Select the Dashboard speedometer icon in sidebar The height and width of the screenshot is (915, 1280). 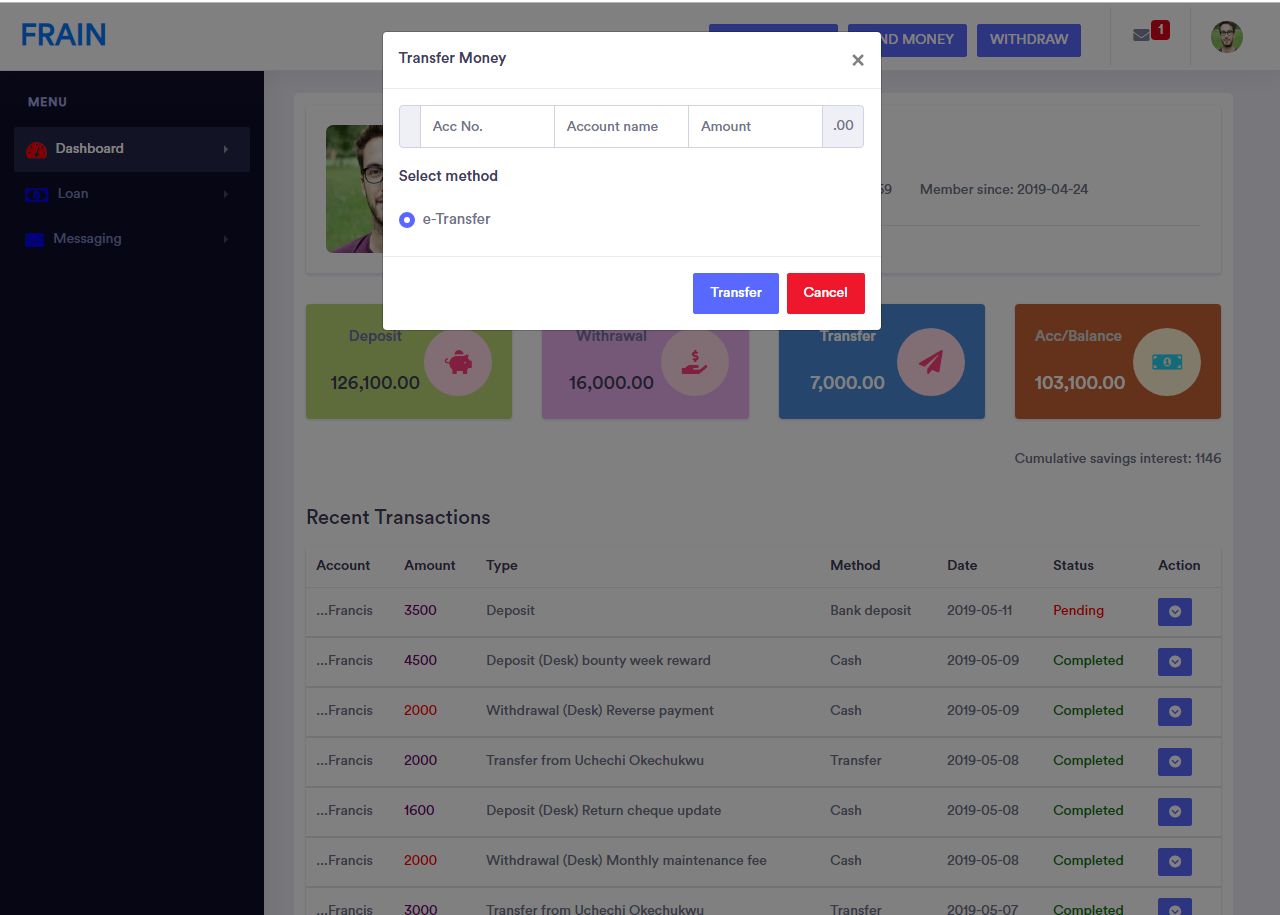[x=37, y=147]
